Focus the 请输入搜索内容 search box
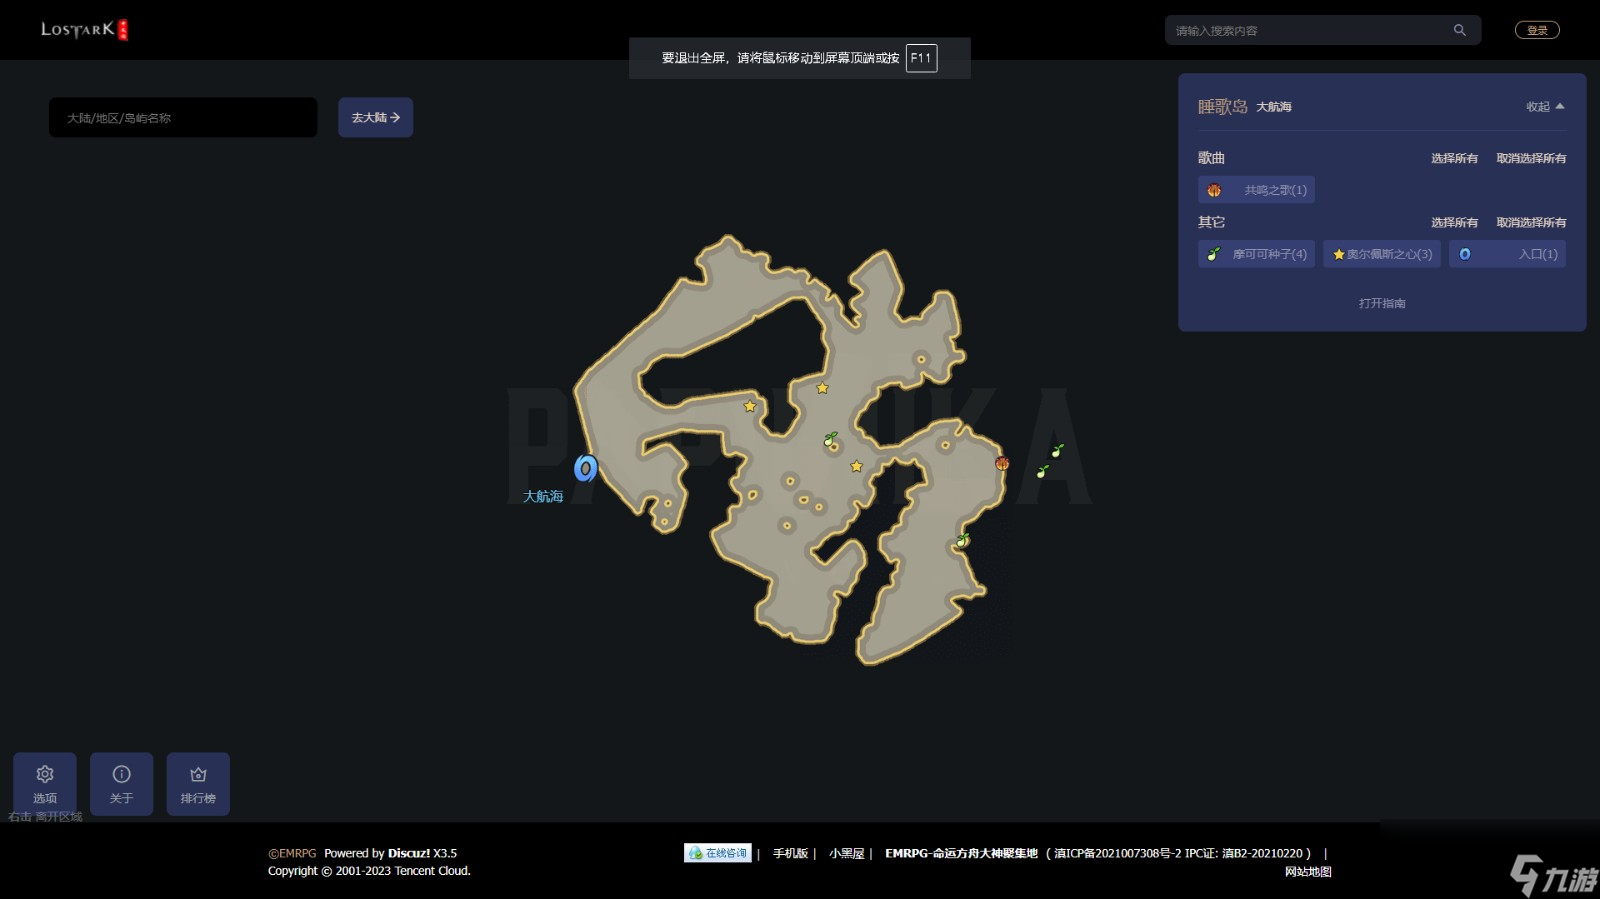The width and height of the screenshot is (1600, 899). coord(1322,30)
